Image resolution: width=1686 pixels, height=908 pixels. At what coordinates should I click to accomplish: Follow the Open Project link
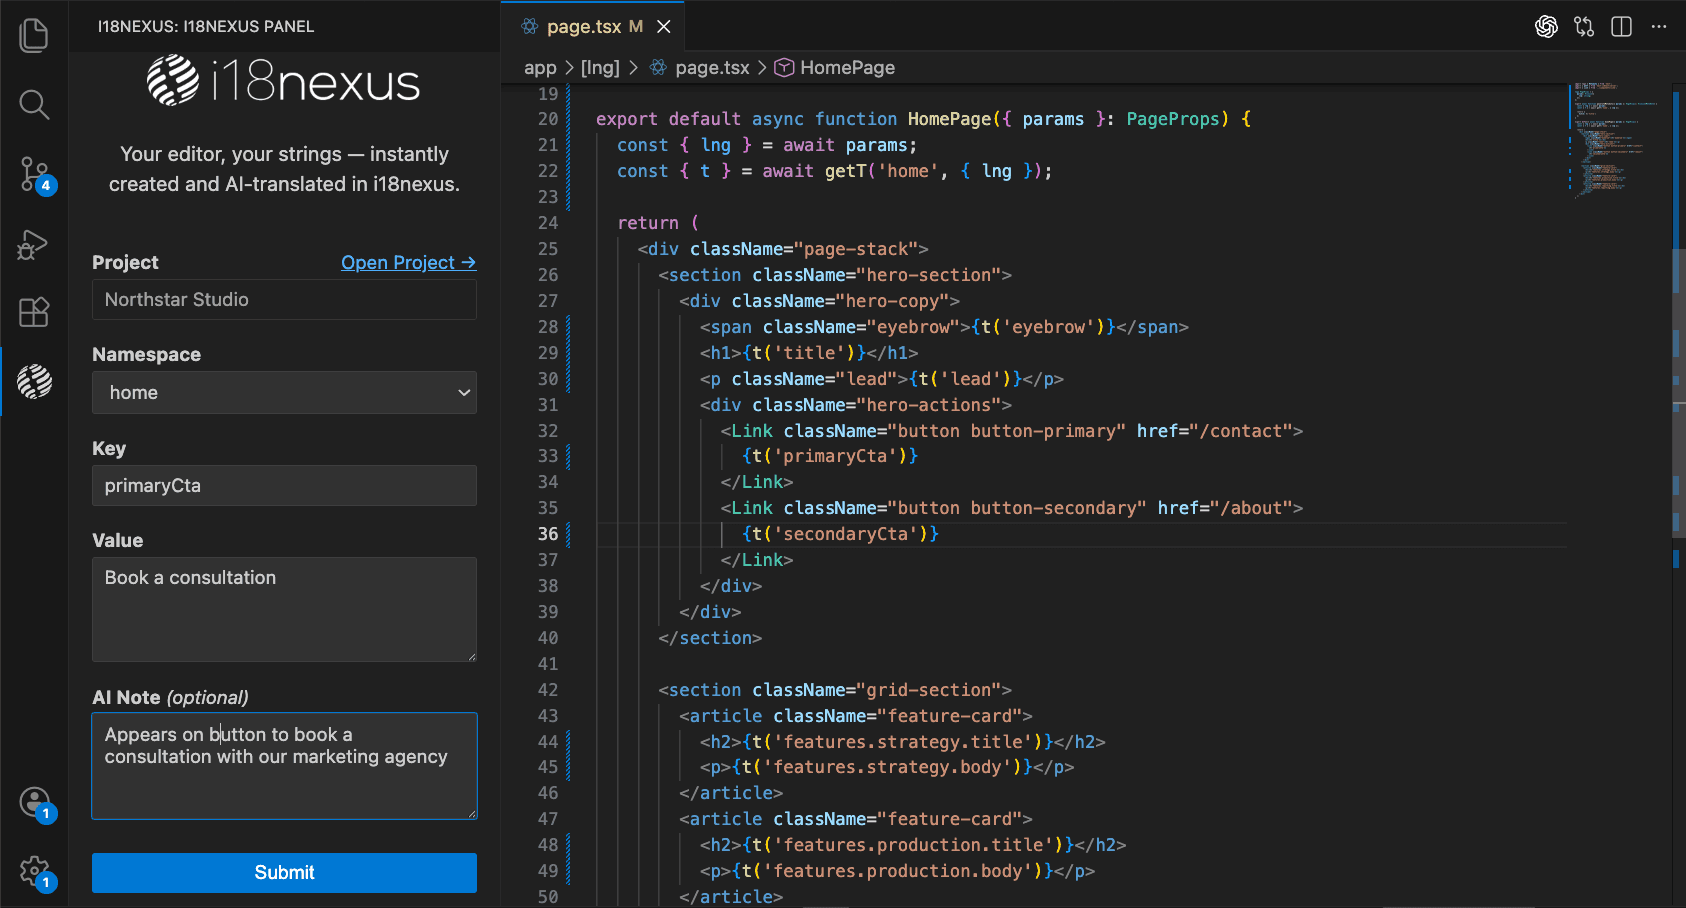tap(408, 262)
